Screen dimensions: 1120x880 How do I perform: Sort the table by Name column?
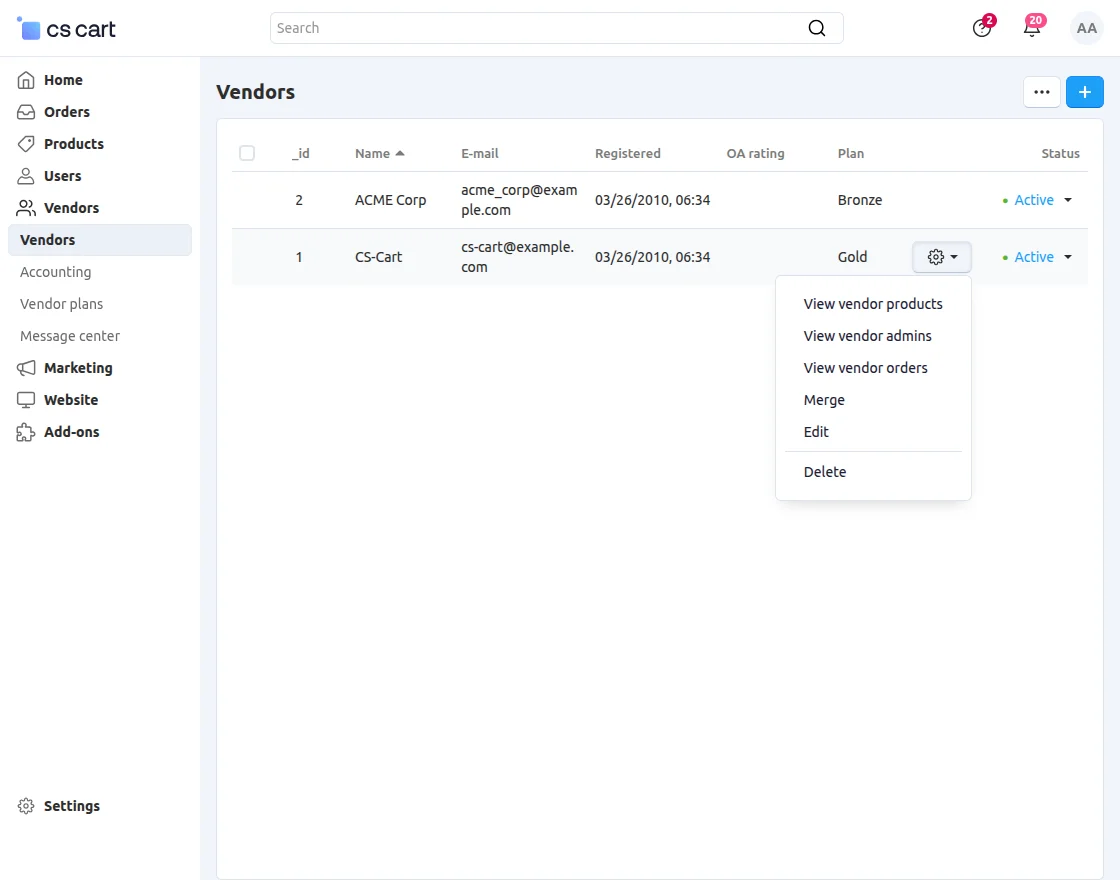click(x=372, y=153)
